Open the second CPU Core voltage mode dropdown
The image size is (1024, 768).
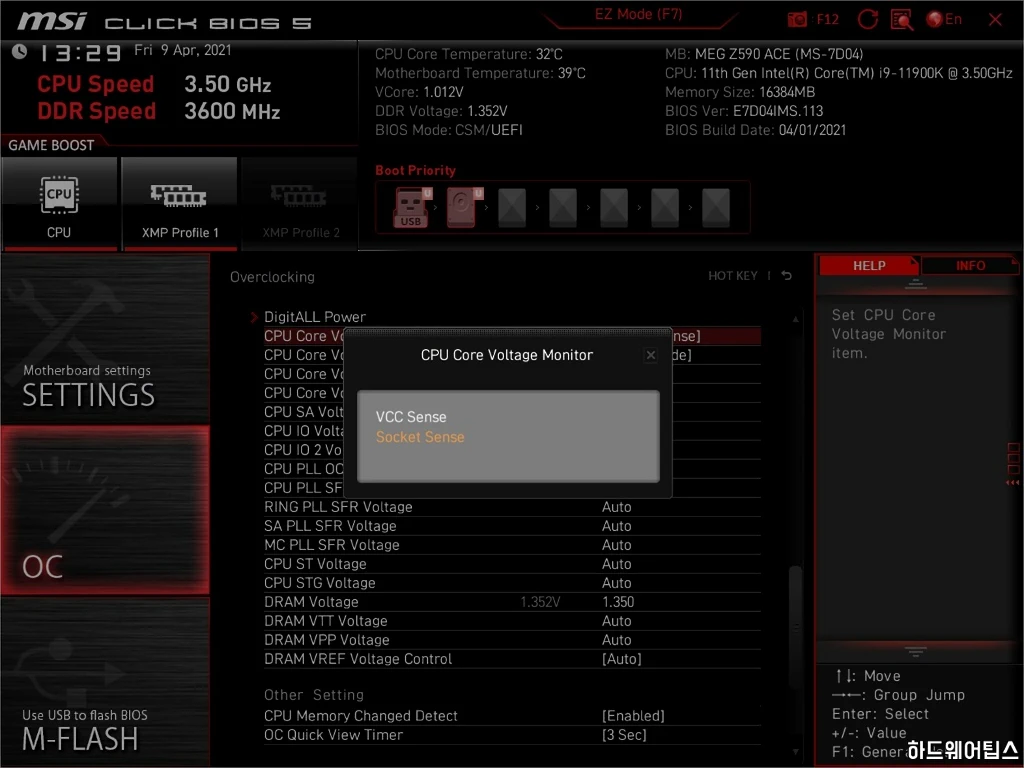pyautogui.click(x=512, y=355)
